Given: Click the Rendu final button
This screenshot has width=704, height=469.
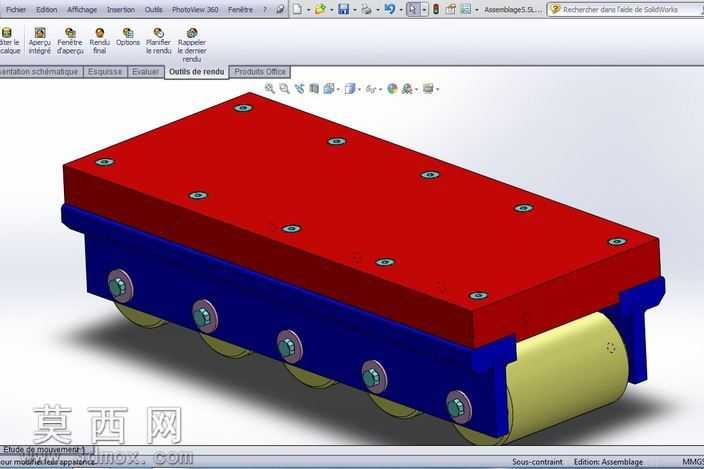Looking at the screenshot, I should coord(100,41).
